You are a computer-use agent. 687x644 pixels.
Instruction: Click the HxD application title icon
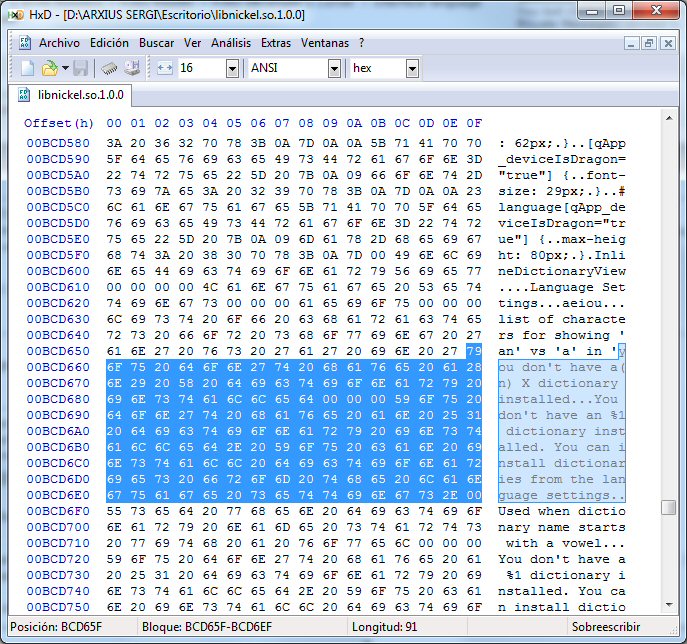(x=16, y=15)
